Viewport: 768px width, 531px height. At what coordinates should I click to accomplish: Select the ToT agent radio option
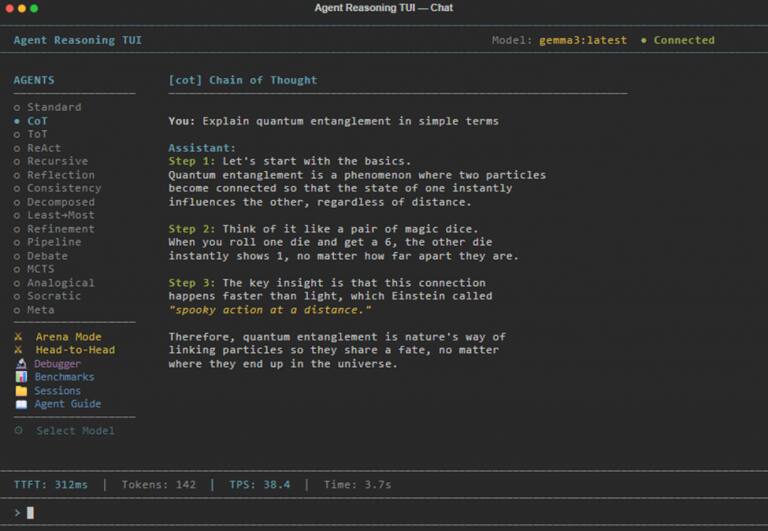point(30,134)
